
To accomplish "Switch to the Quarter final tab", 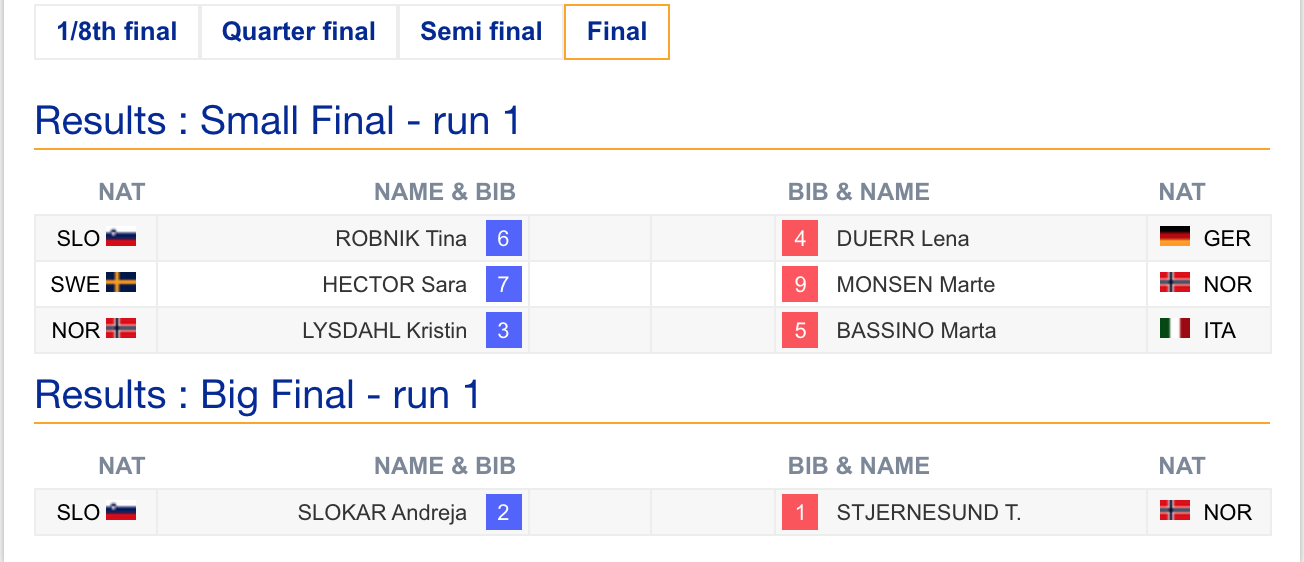I will 299,32.
